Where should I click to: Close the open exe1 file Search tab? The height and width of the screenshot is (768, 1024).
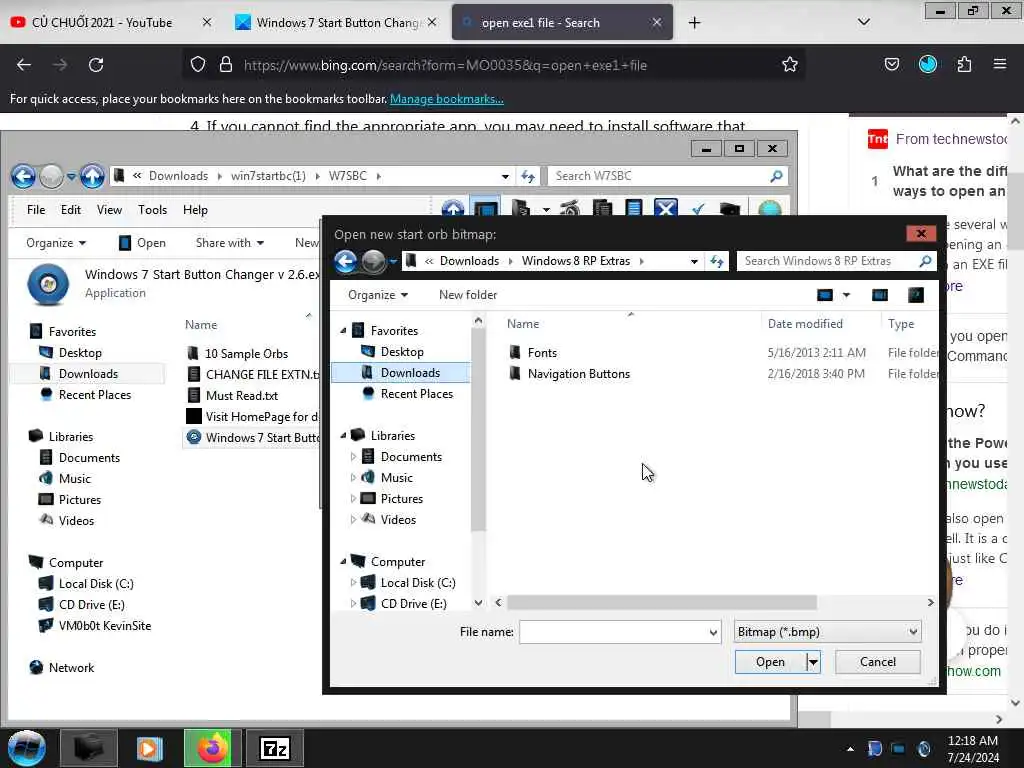tap(657, 23)
